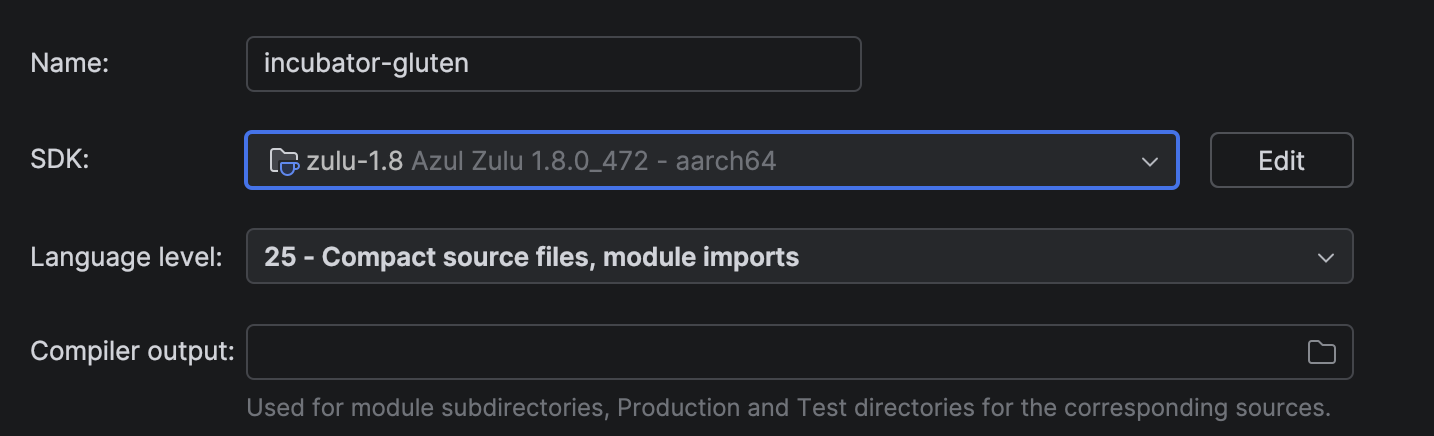This screenshot has width=1434, height=436.
Task: Focus the Name field containing incubator-gluten
Action: tap(553, 64)
